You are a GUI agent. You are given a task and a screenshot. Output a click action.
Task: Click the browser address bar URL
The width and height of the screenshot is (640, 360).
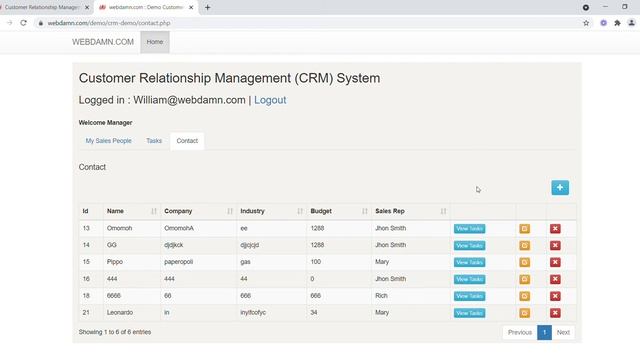pyautogui.click(x=109, y=23)
